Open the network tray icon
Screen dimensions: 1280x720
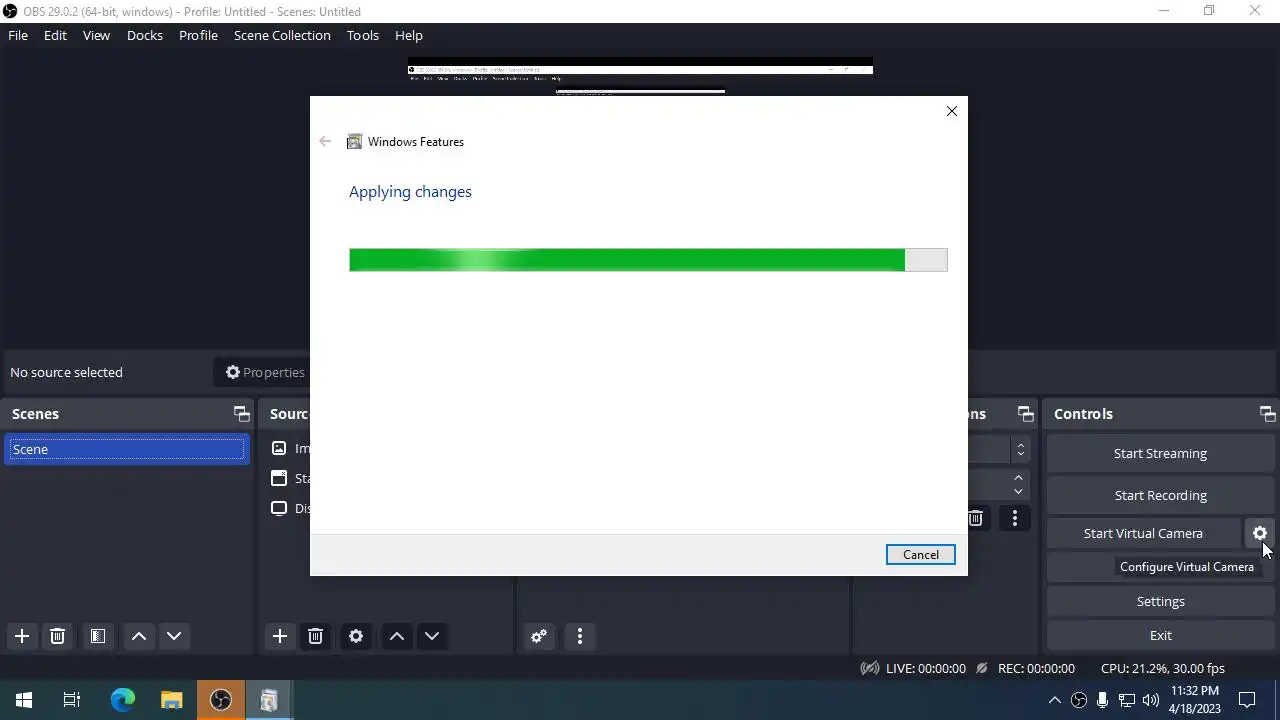(x=1127, y=700)
